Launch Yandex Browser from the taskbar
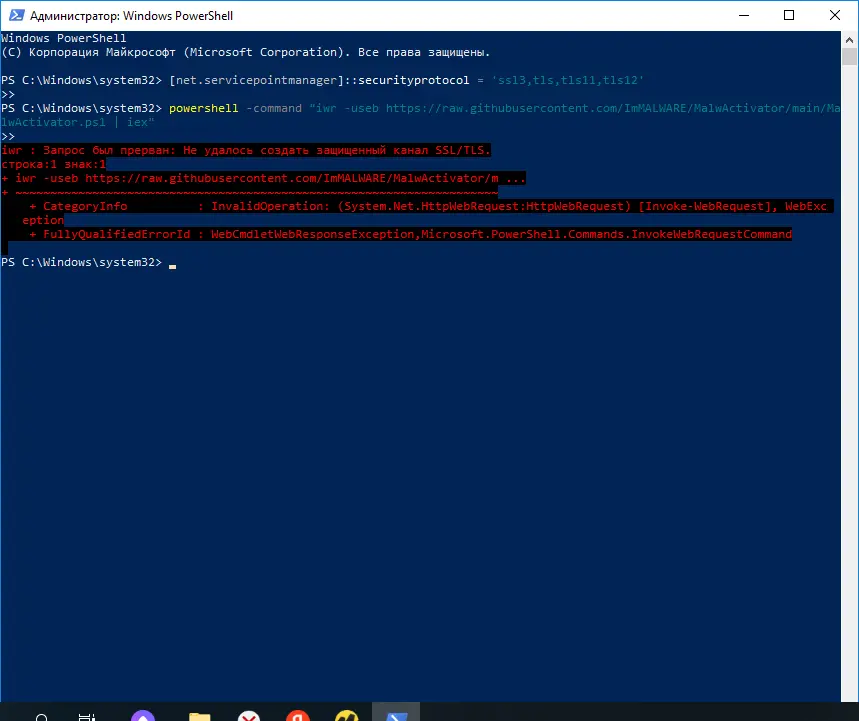This screenshot has width=859, height=721. point(298,716)
